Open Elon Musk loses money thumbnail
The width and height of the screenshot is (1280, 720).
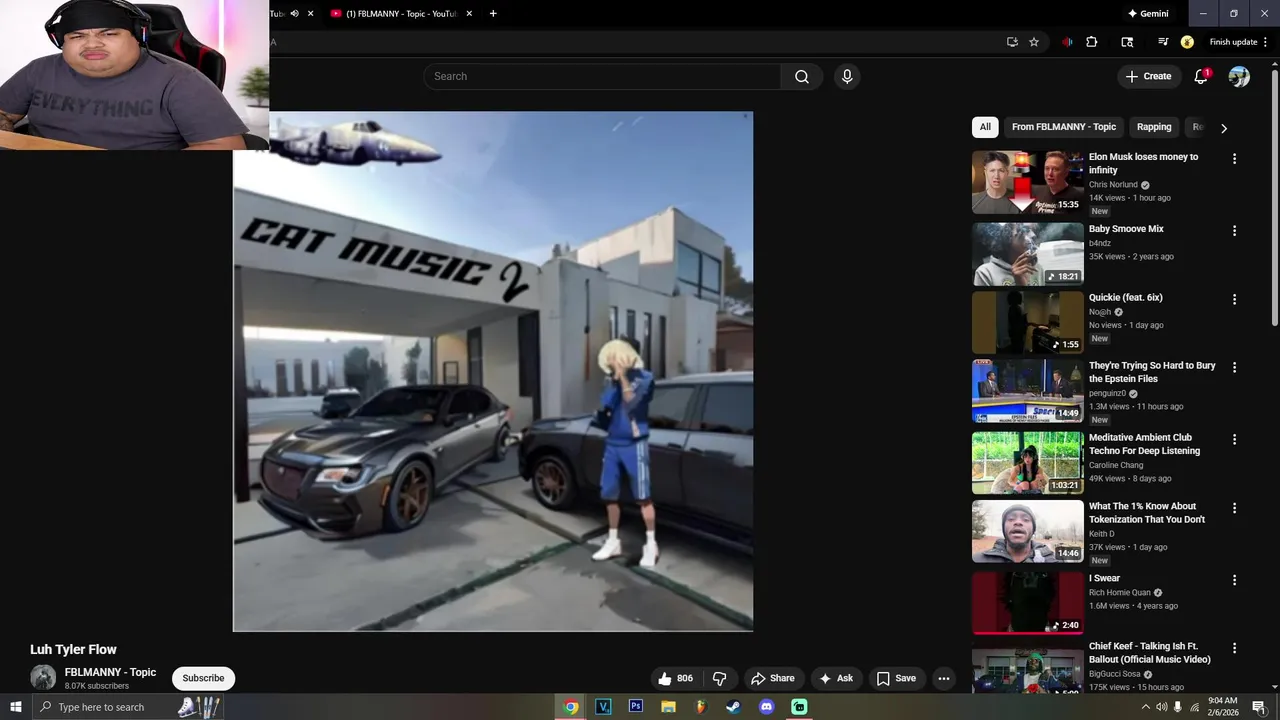point(1028,182)
